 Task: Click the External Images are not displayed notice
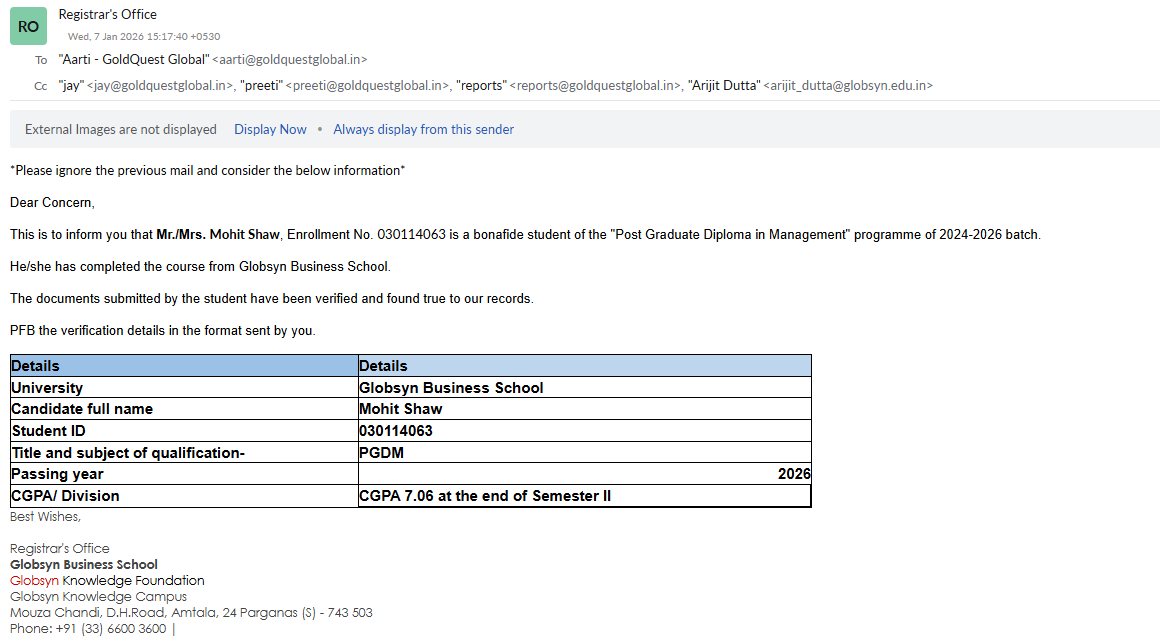tap(120, 129)
